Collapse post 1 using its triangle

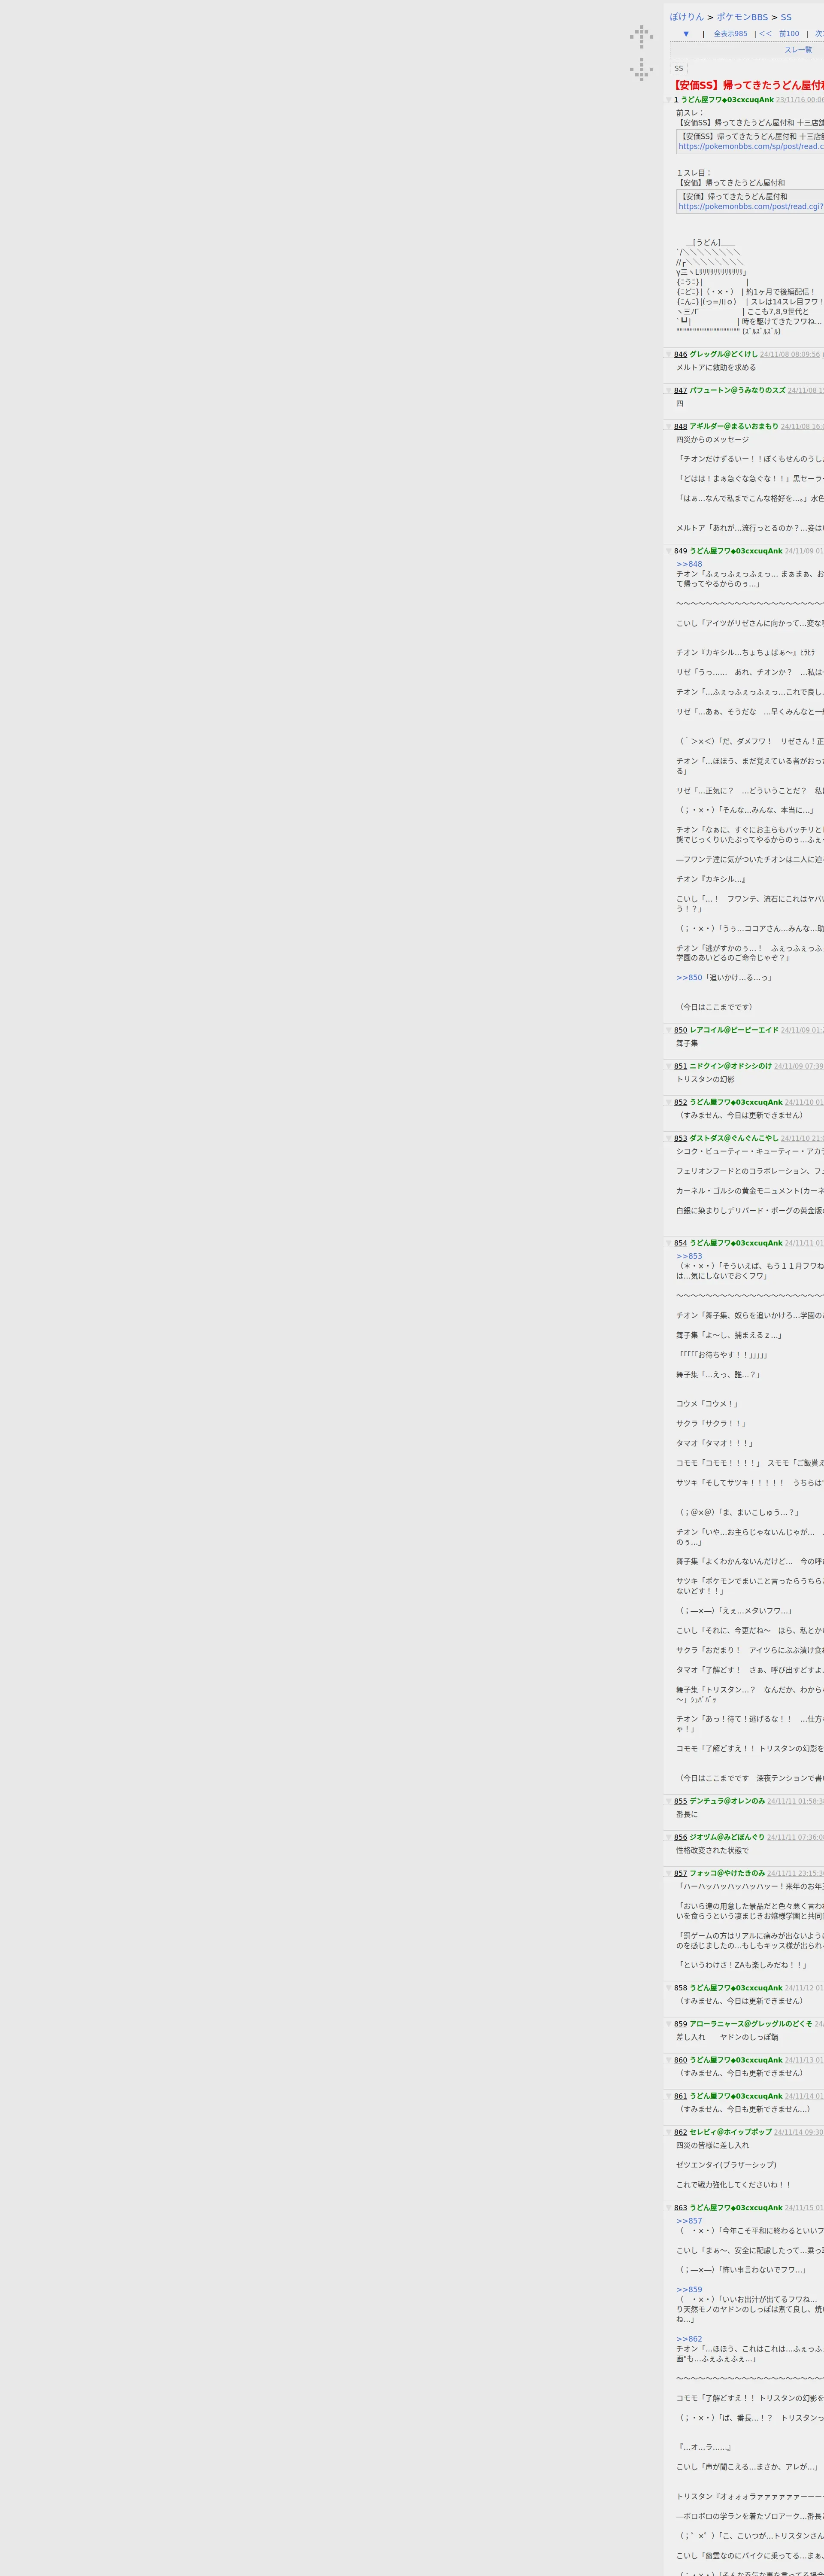click(x=669, y=100)
